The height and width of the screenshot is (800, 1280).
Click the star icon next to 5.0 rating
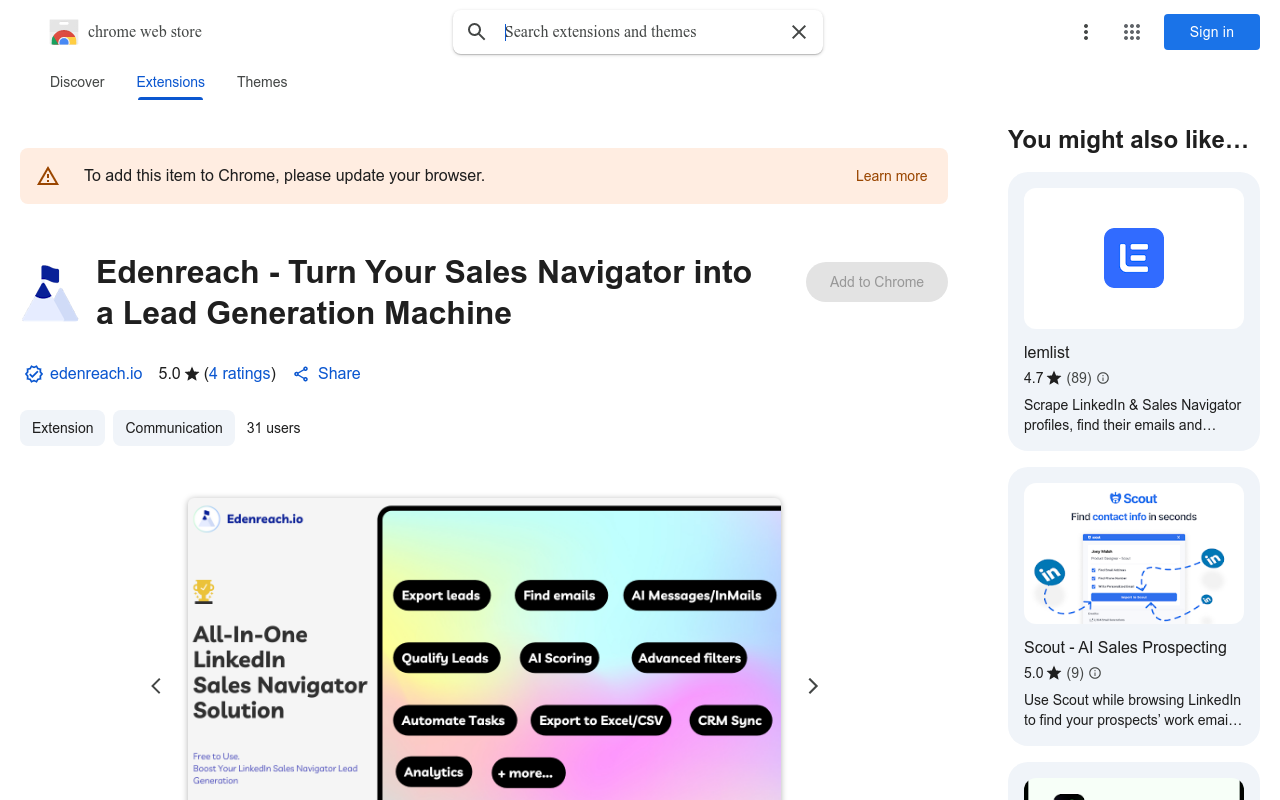[x=192, y=374]
